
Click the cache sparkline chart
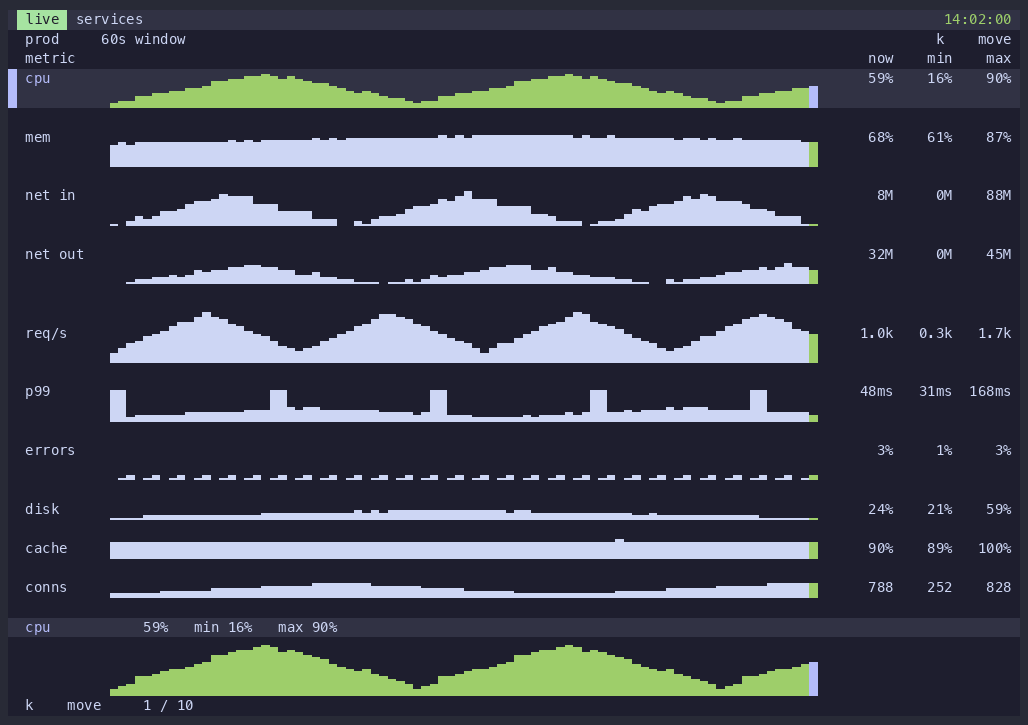pos(464,549)
